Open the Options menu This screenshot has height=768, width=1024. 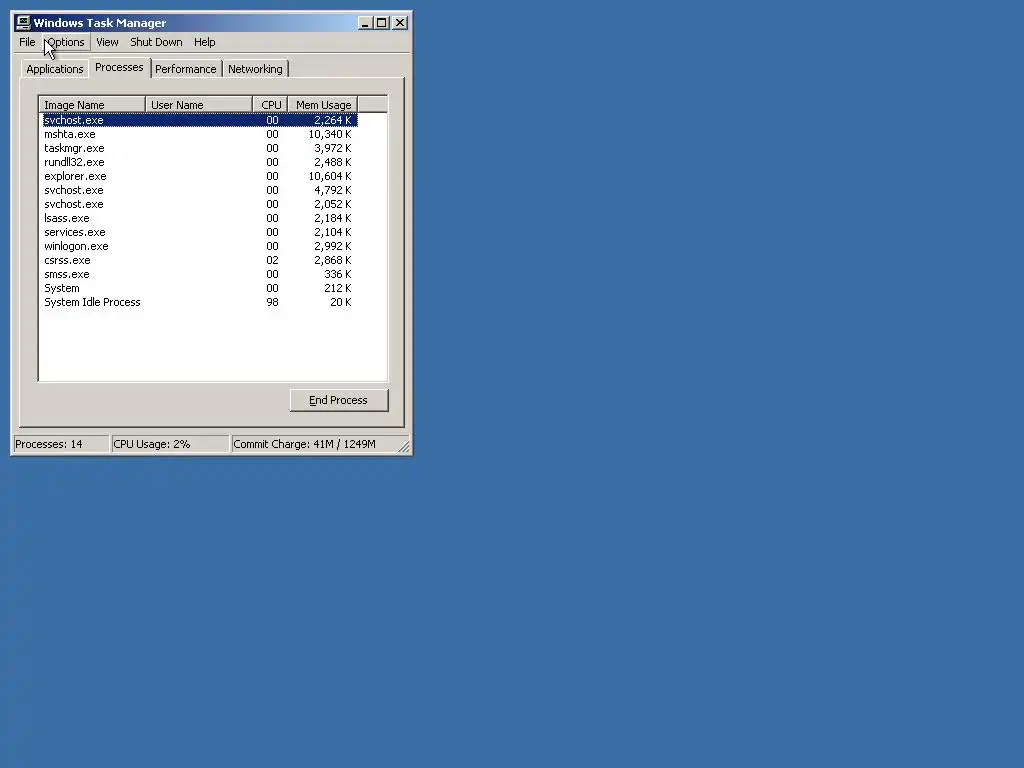click(65, 42)
